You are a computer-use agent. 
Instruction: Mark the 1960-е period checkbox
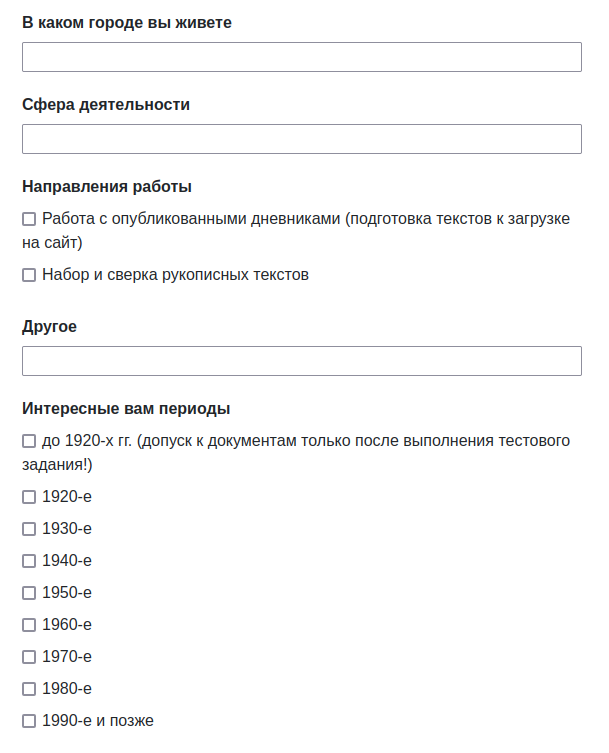pos(29,625)
